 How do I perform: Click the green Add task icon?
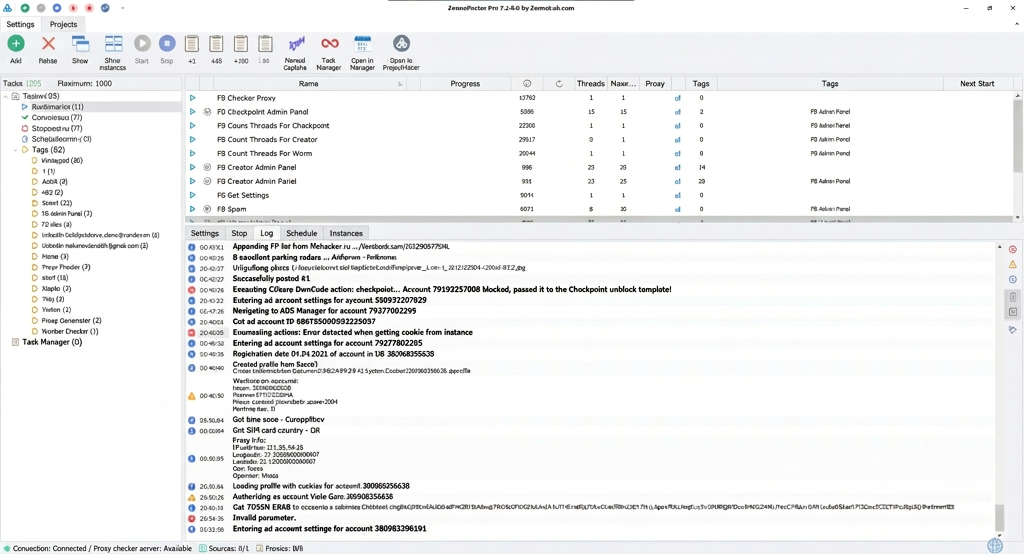click(16, 44)
